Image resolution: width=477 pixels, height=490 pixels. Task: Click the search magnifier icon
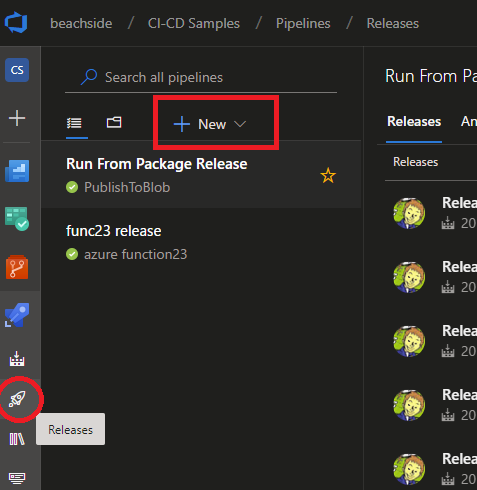tap(89, 77)
